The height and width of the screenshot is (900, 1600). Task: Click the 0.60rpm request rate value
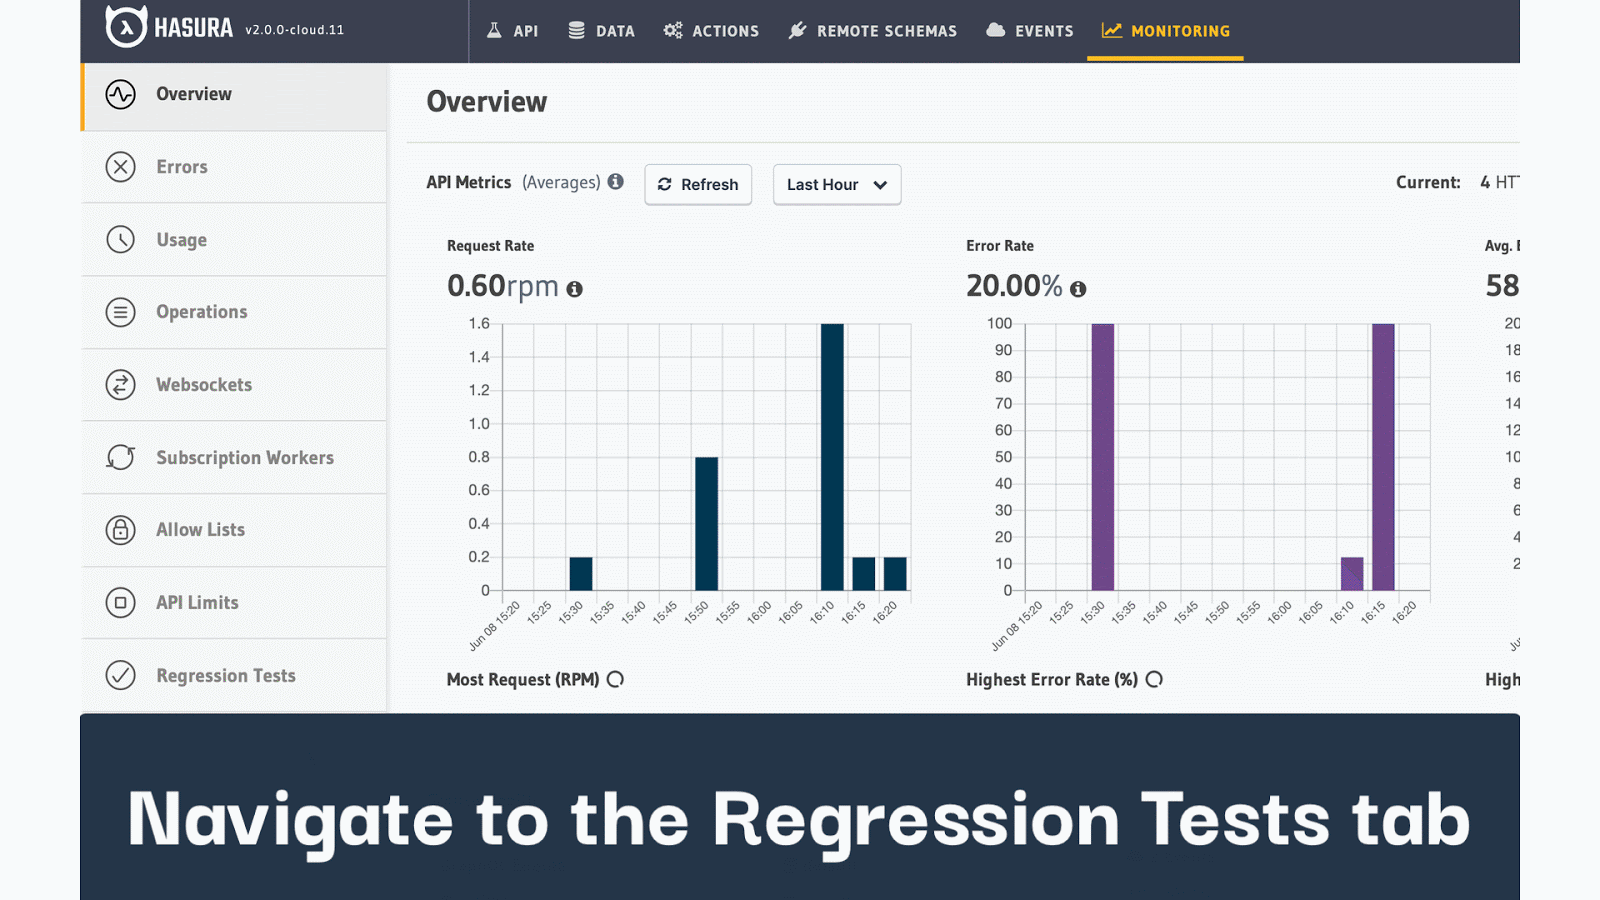click(x=503, y=286)
